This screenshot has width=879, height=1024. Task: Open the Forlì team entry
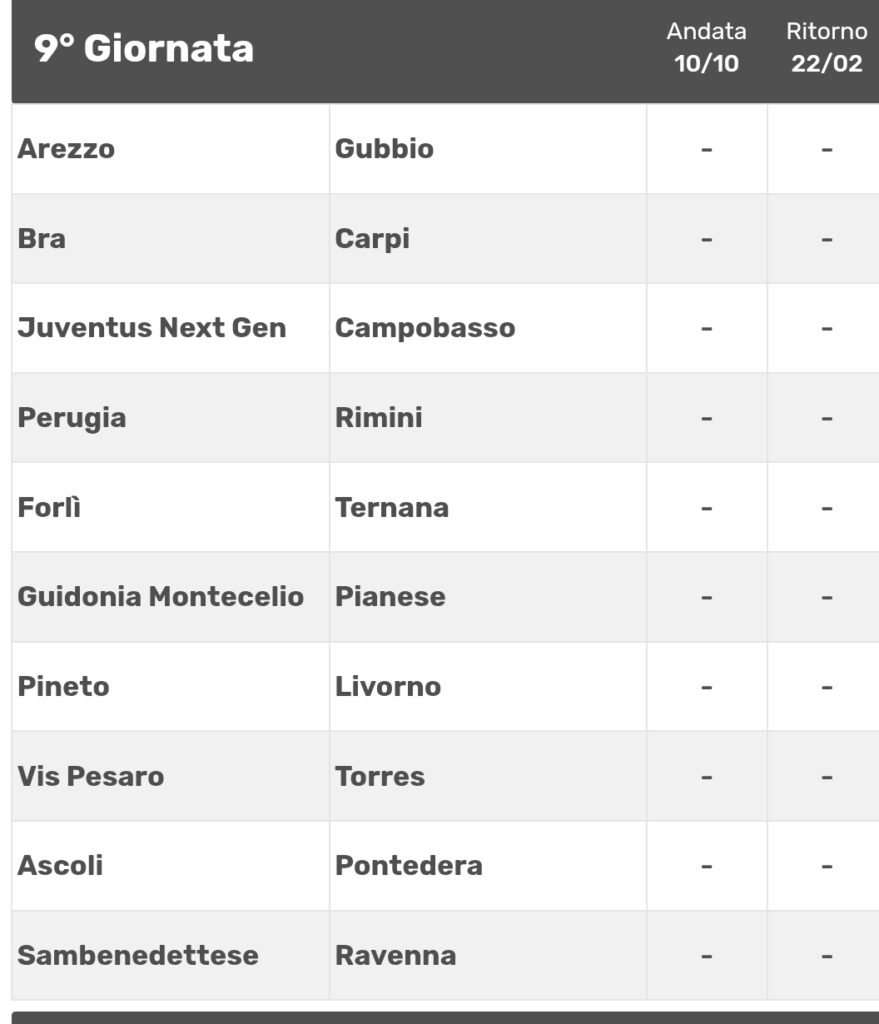(49, 507)
